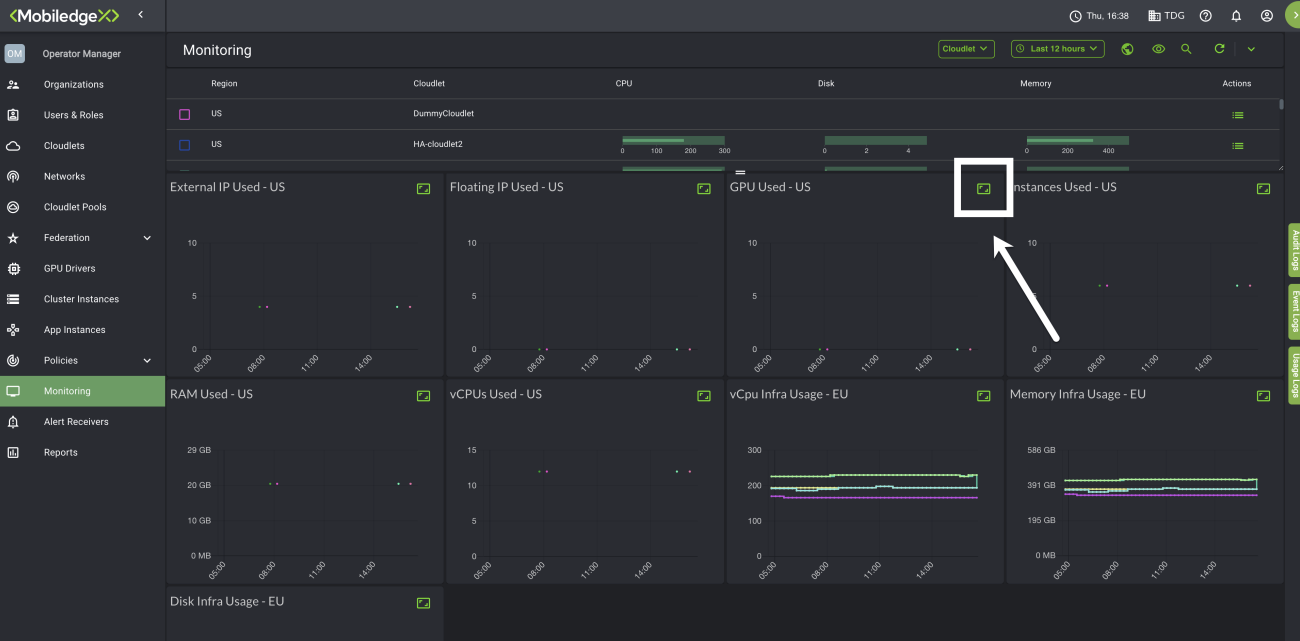
Task: Go to Cluster Instances in sidebar
Action: click(81, 299)
